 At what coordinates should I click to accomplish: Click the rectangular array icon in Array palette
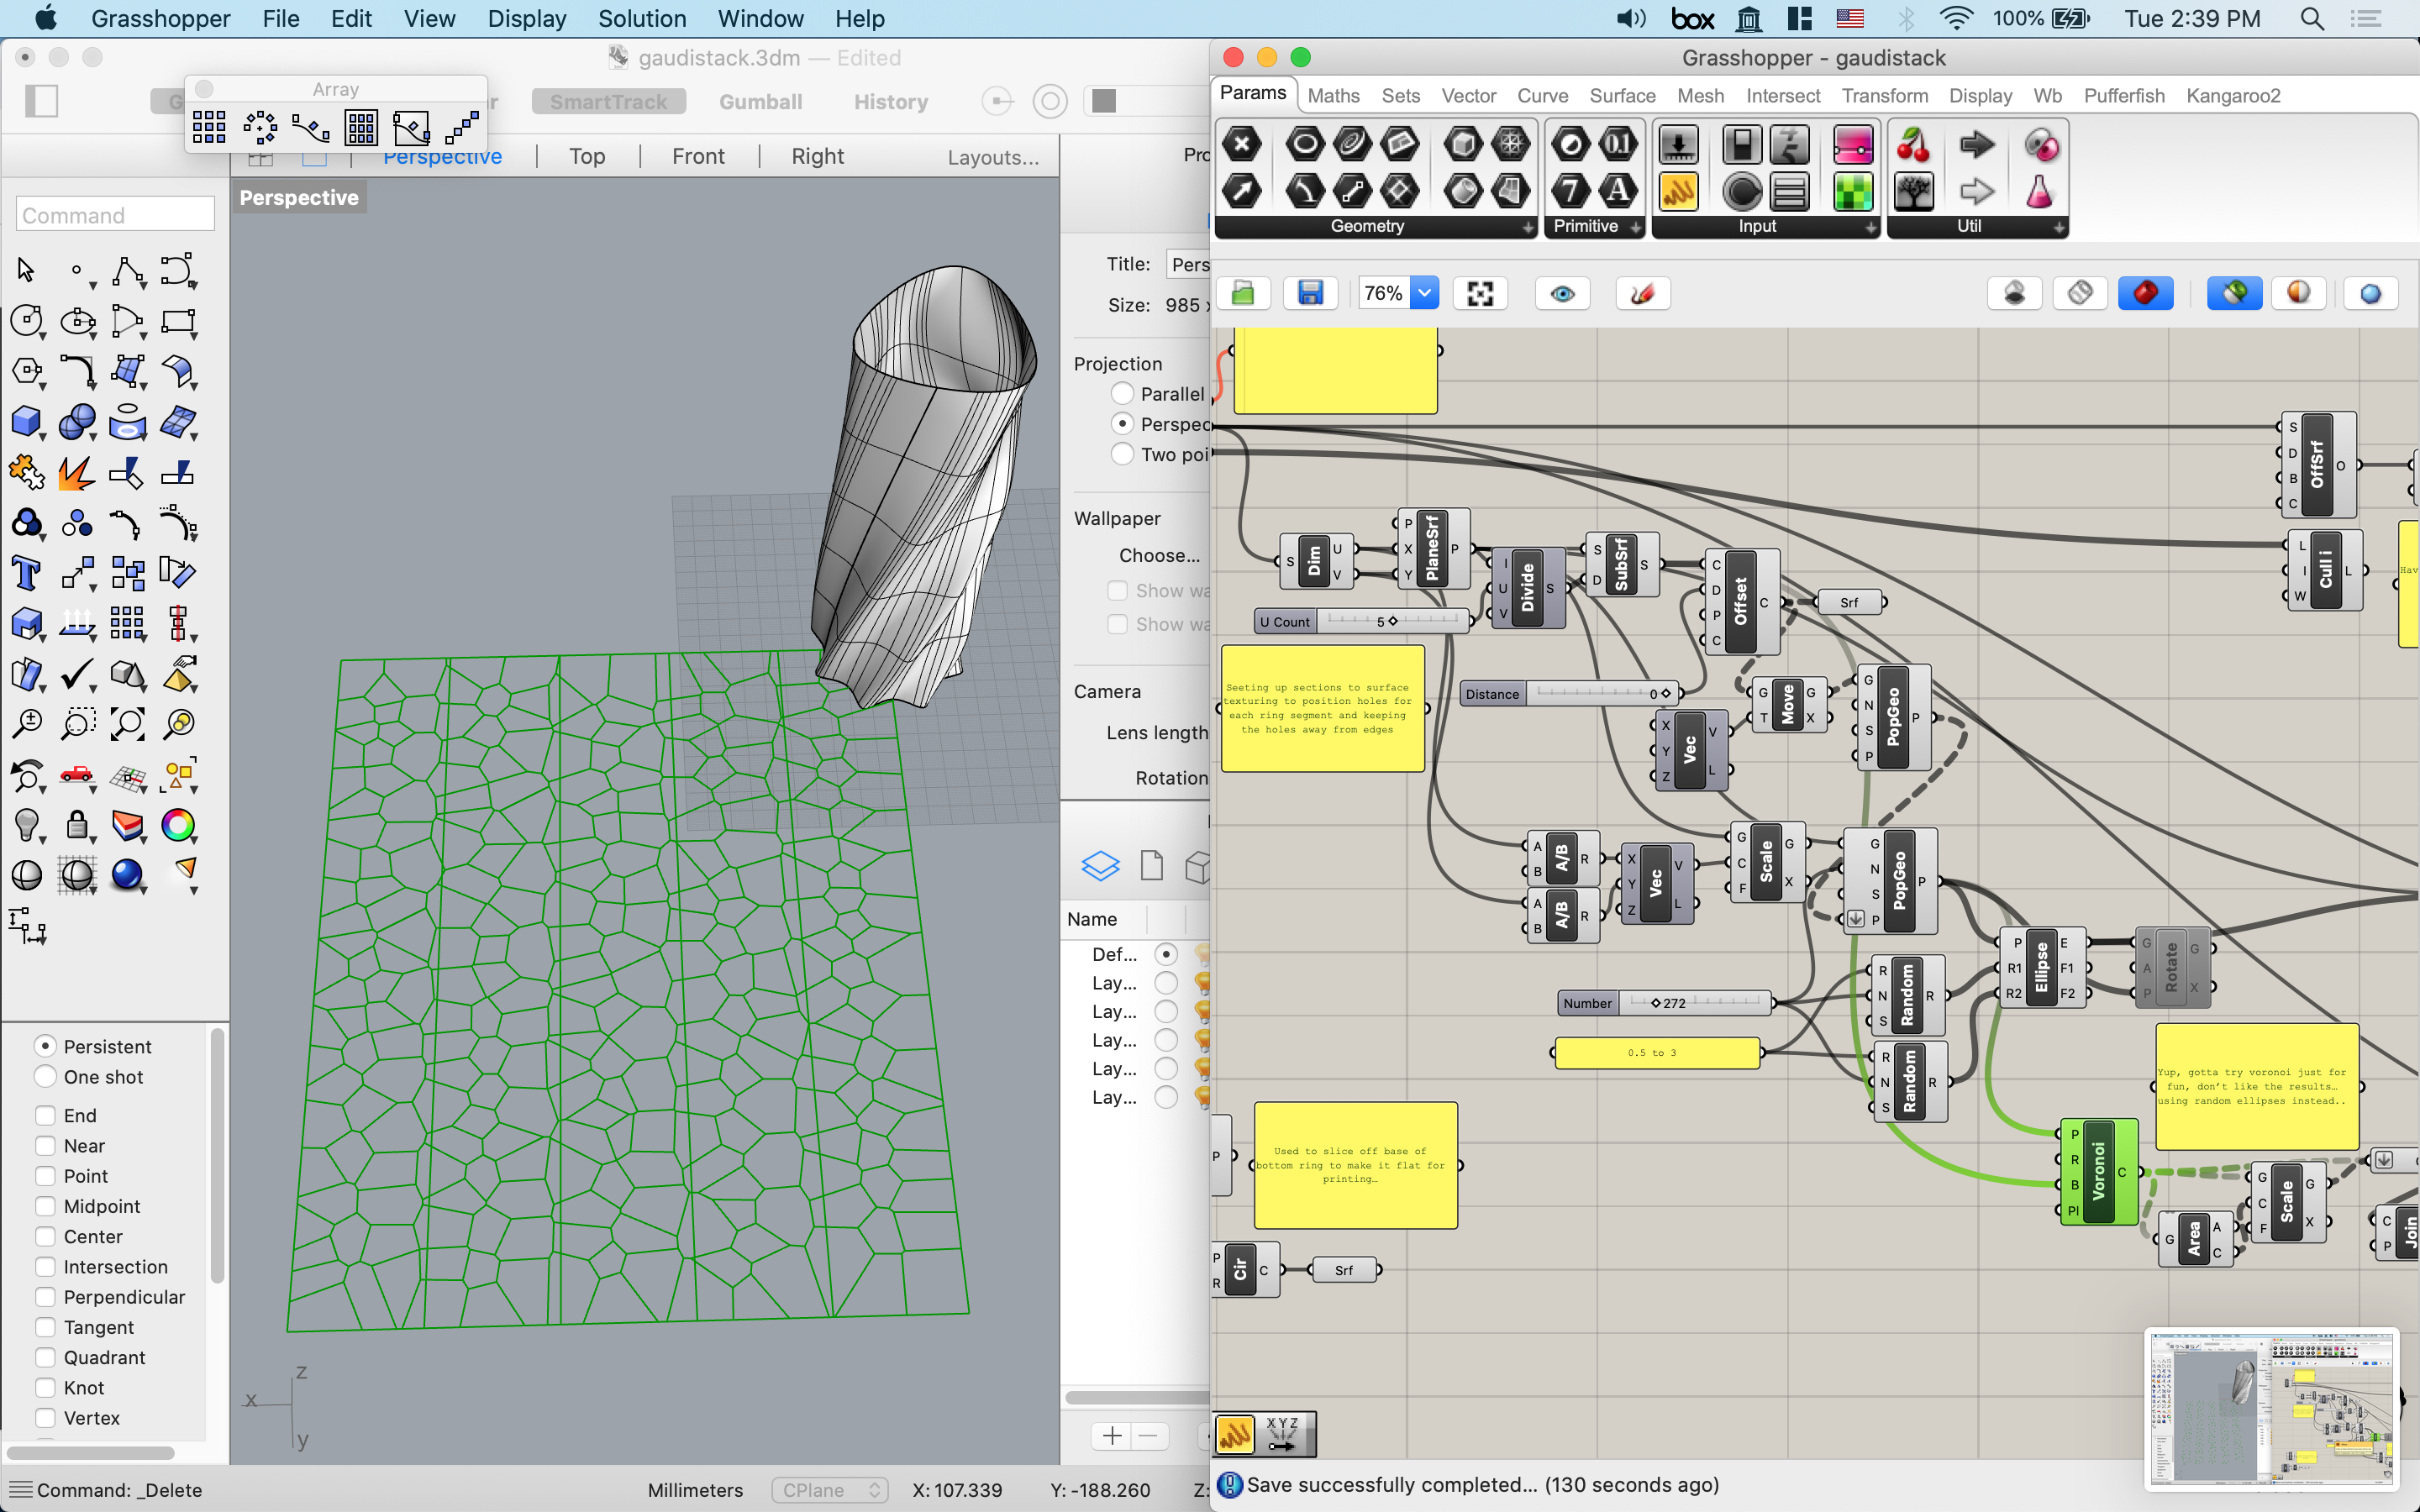point(209,128)
